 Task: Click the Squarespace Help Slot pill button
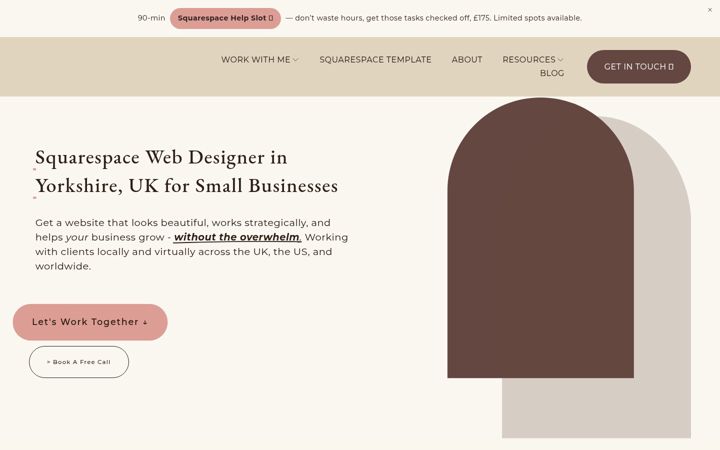click(225, 18)
